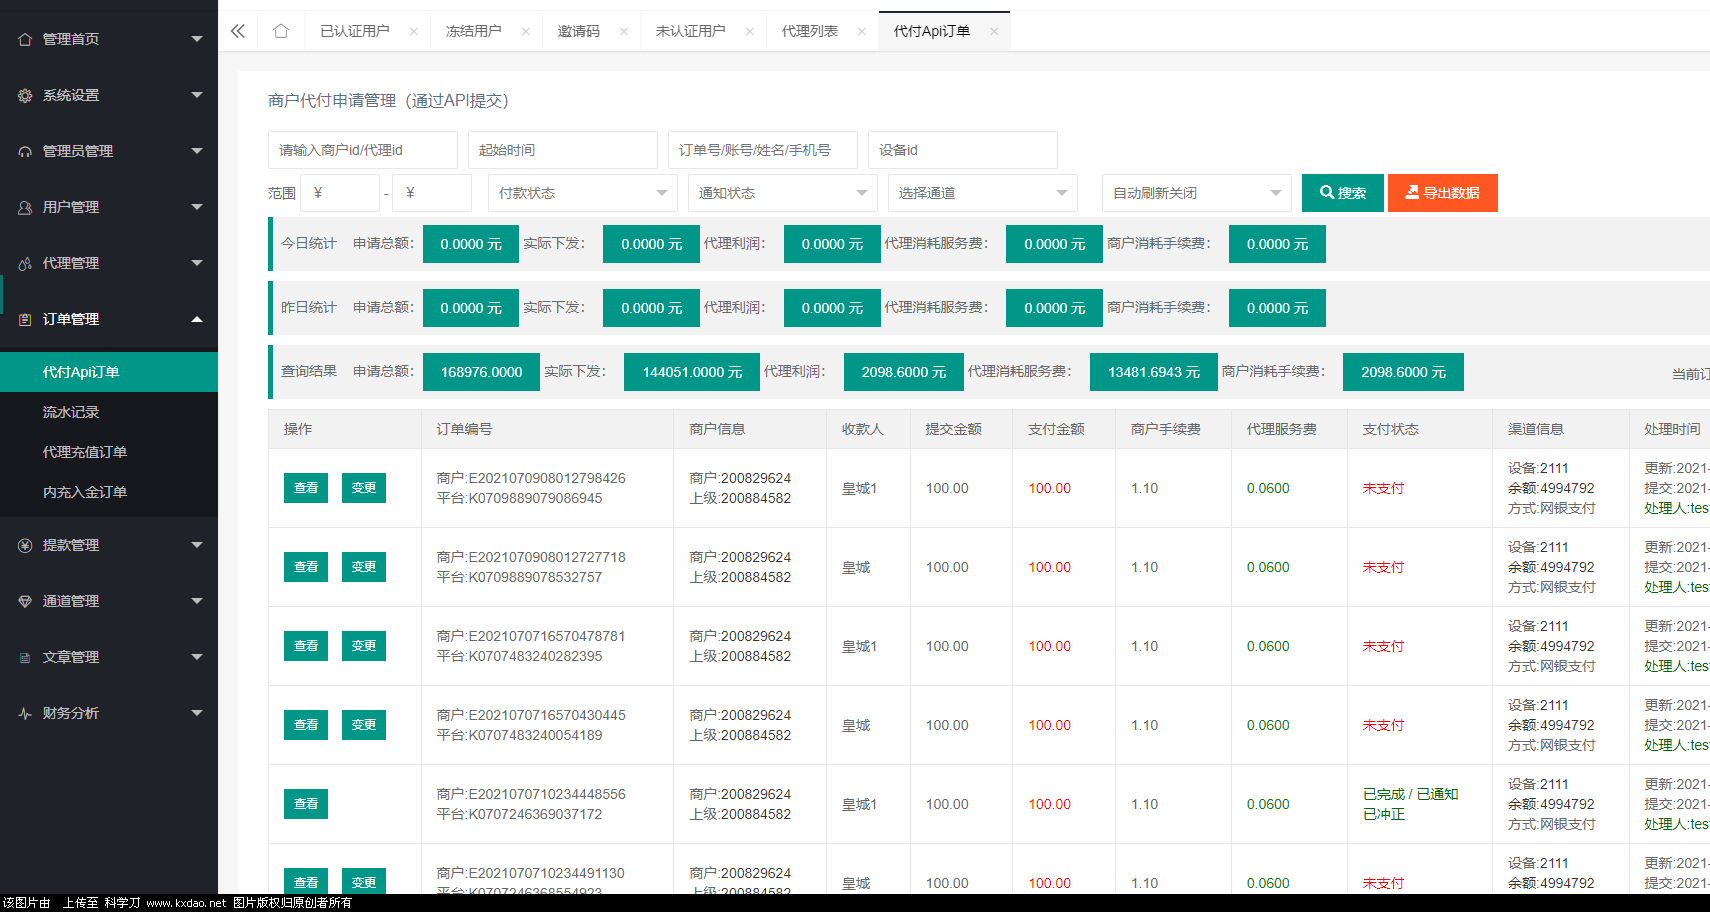Viewport: 1710px width, 912px height.
Task: Close the 冻结用户 tab
Action: click(x=526, y=32)
